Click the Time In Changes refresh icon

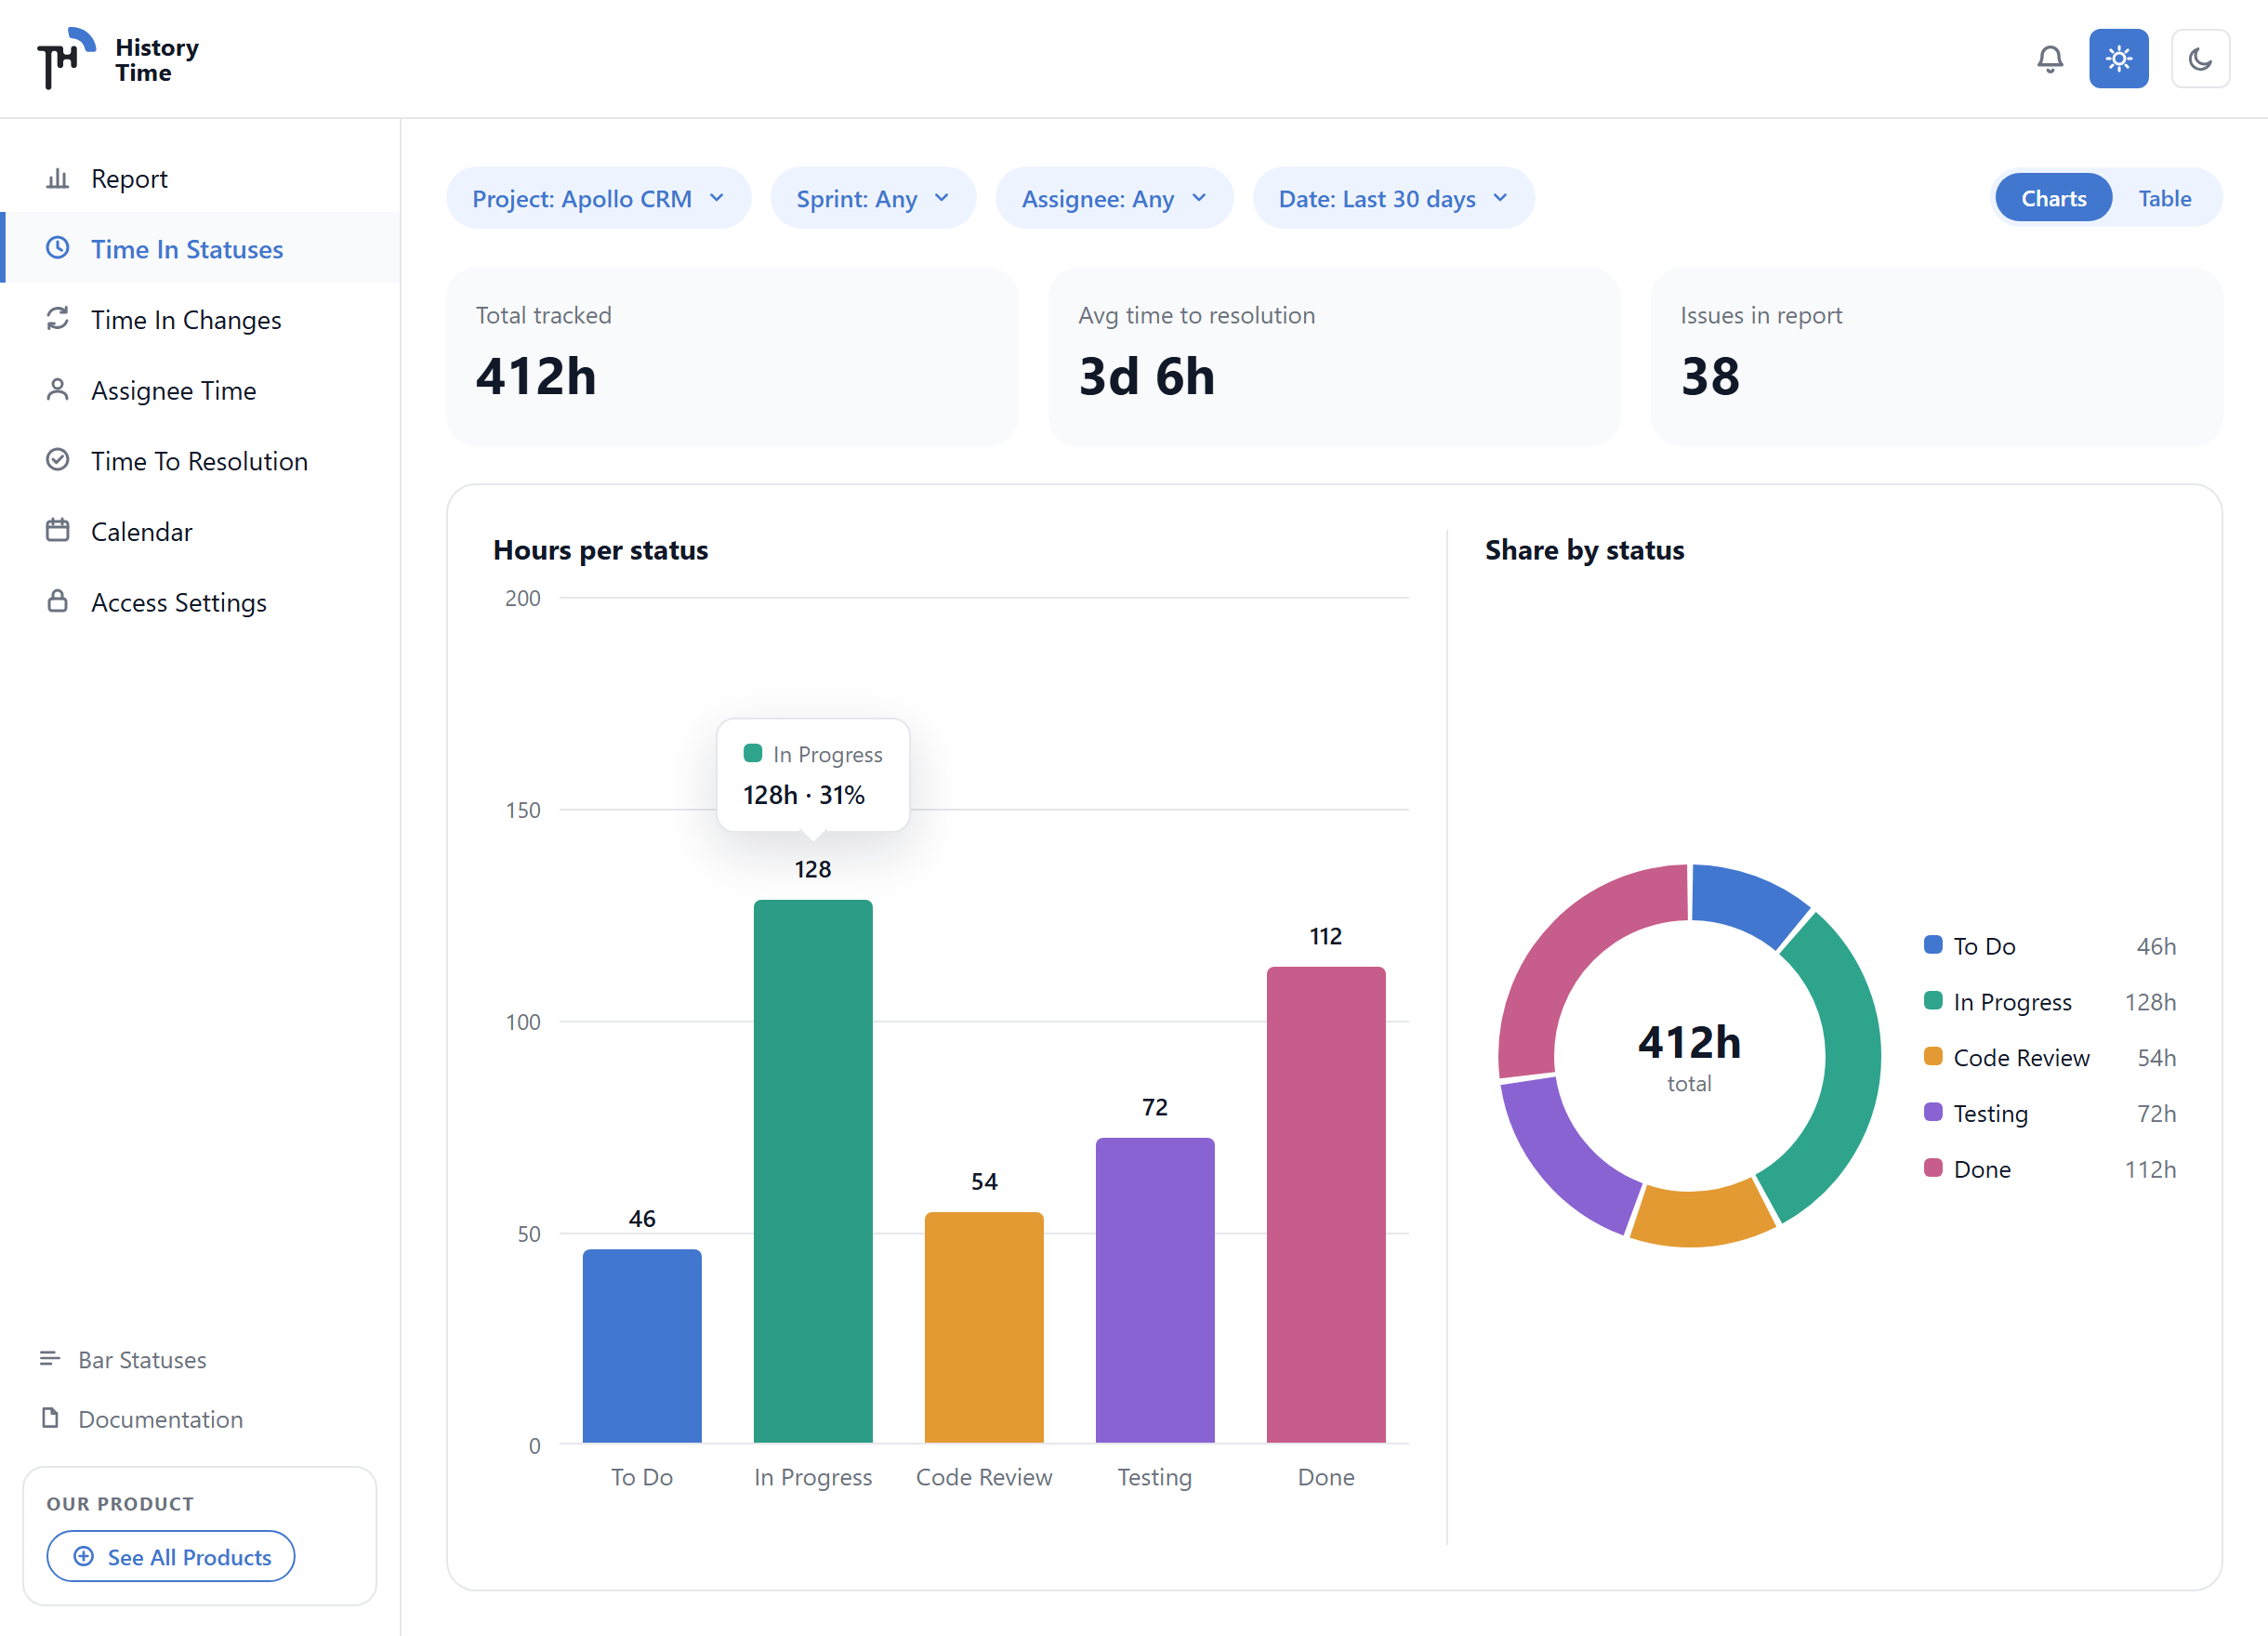pyautogui.click(x=58, y=319)
